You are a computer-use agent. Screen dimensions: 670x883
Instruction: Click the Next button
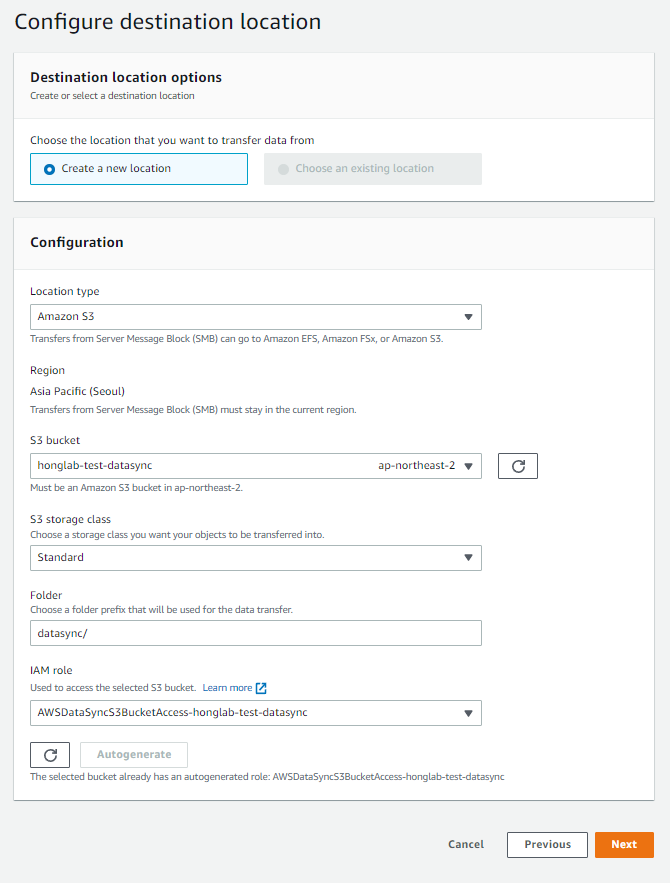tap(624, 845)
